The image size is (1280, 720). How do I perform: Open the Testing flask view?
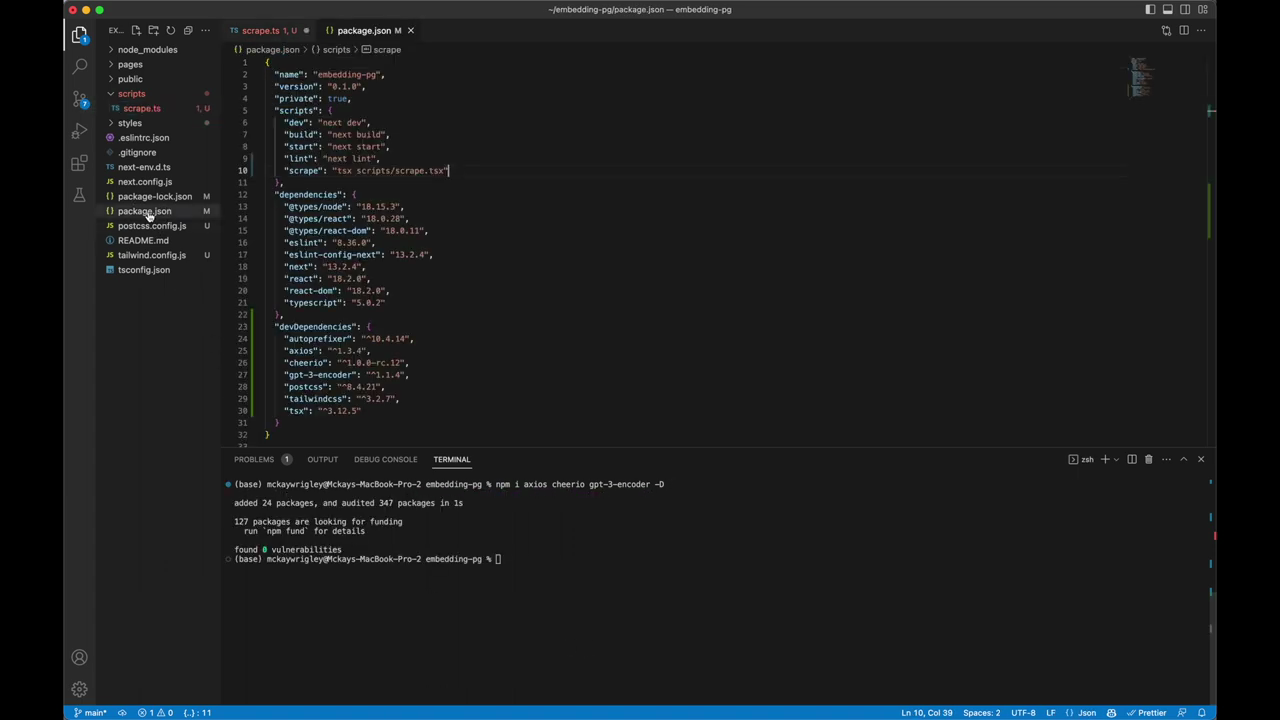[x=79, y=194]
